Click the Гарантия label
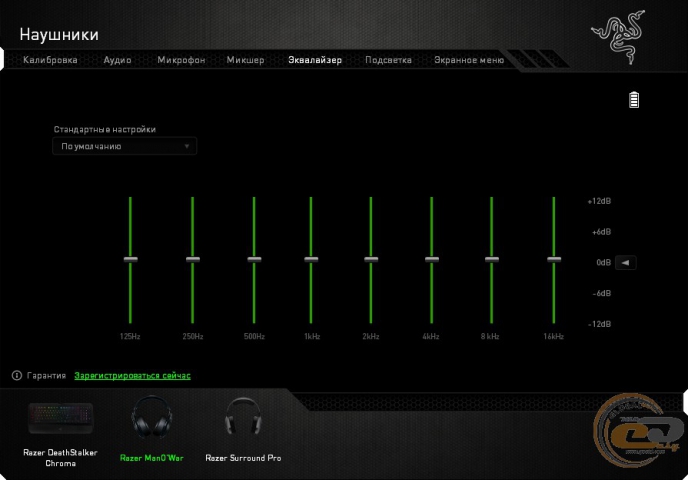This screenshot has width=688, height=480. (46, 376)
